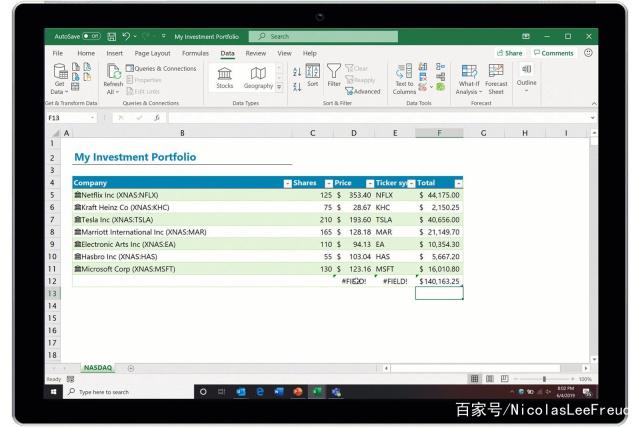Click the Advanced filter icon

(x=349, y=91)
